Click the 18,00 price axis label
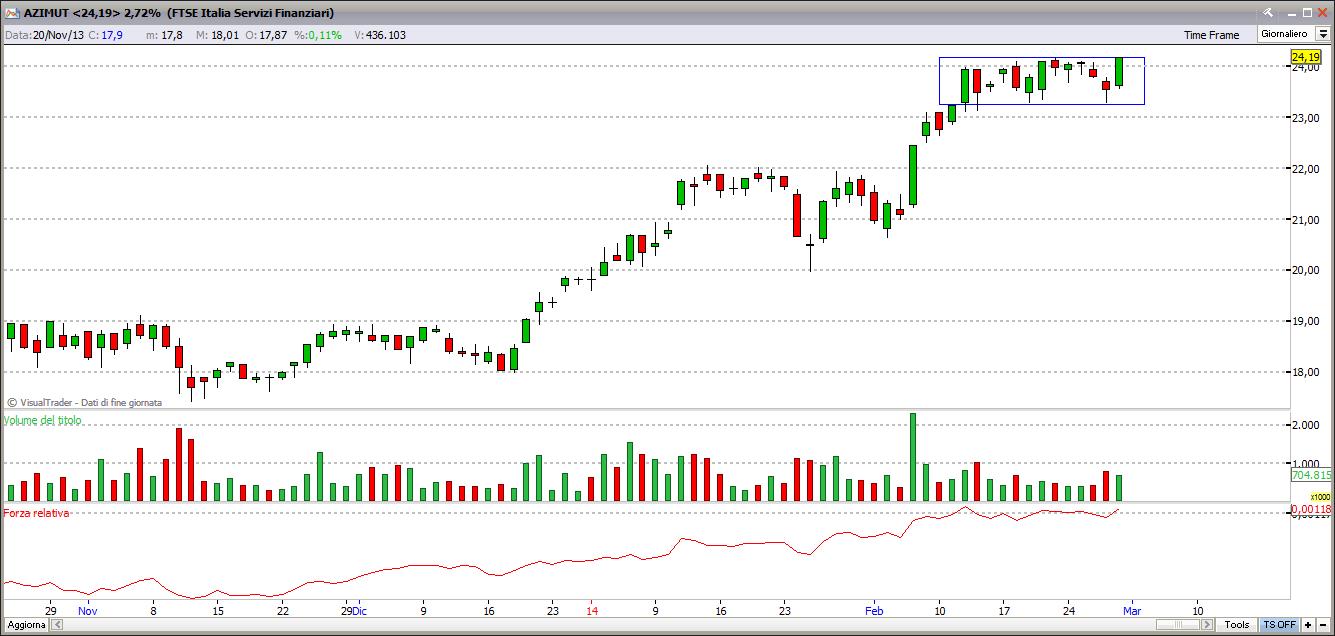 pyautogui.click(x=1304, y=373)
